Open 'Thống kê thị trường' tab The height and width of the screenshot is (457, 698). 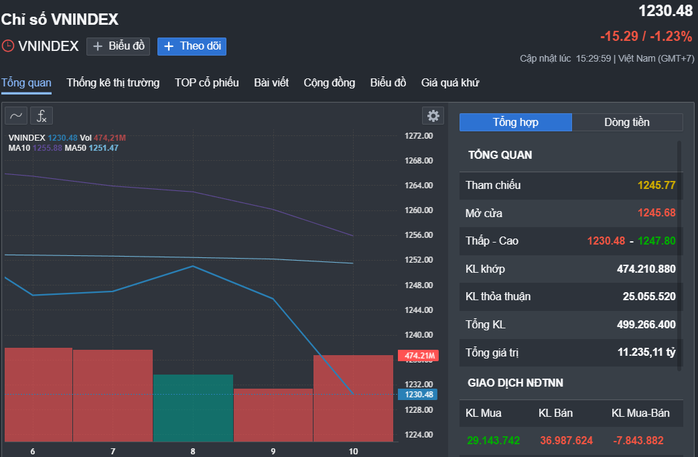(113, 83)
